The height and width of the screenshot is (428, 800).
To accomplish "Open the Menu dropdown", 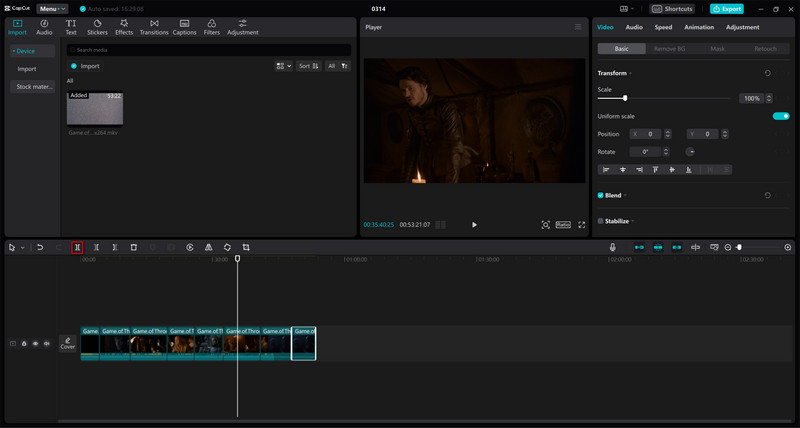I will (x=52, y=9).
